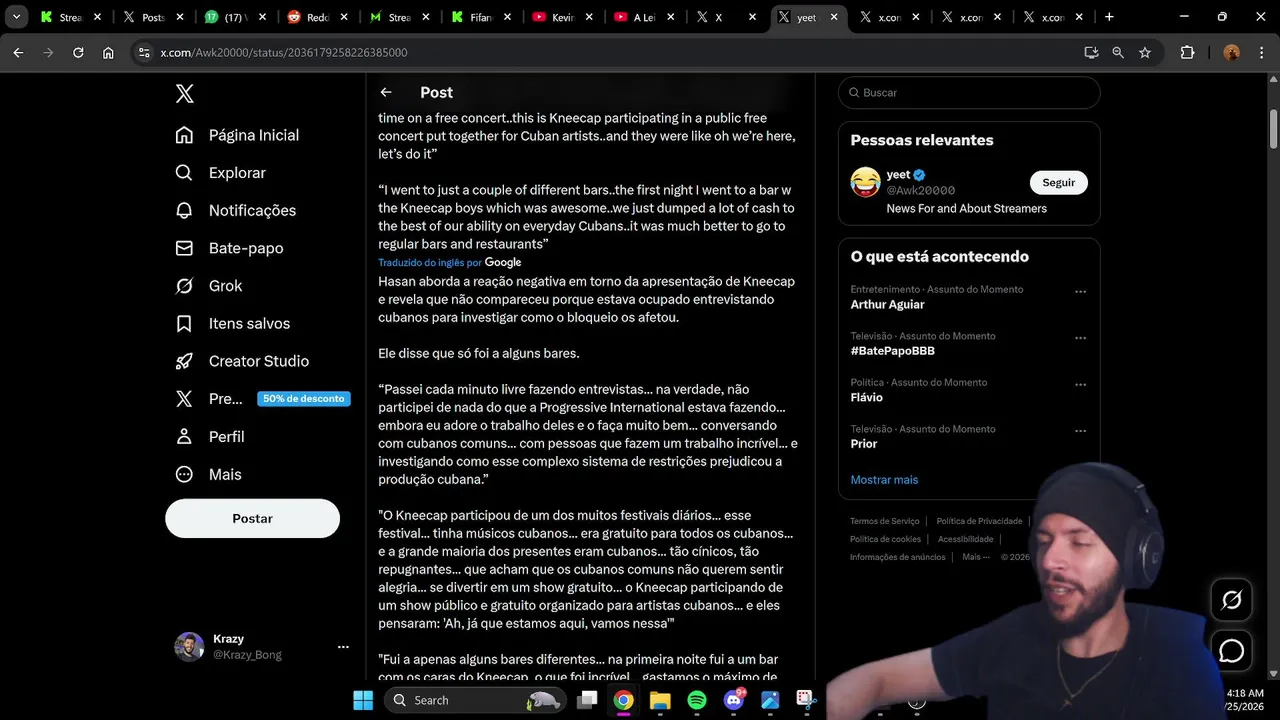Open options for Prior trend

tap(1080, 431)
